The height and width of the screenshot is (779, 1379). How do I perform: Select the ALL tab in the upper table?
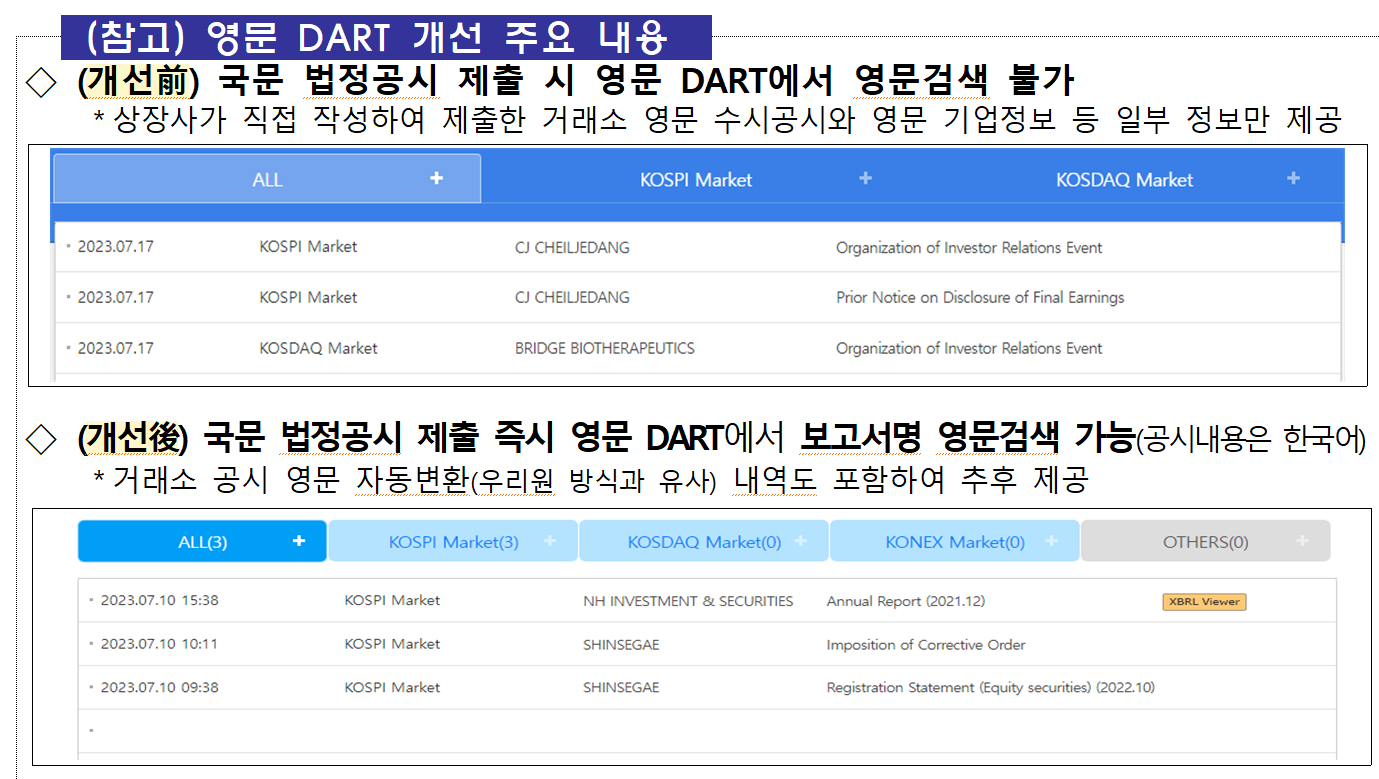coord(265,178)
